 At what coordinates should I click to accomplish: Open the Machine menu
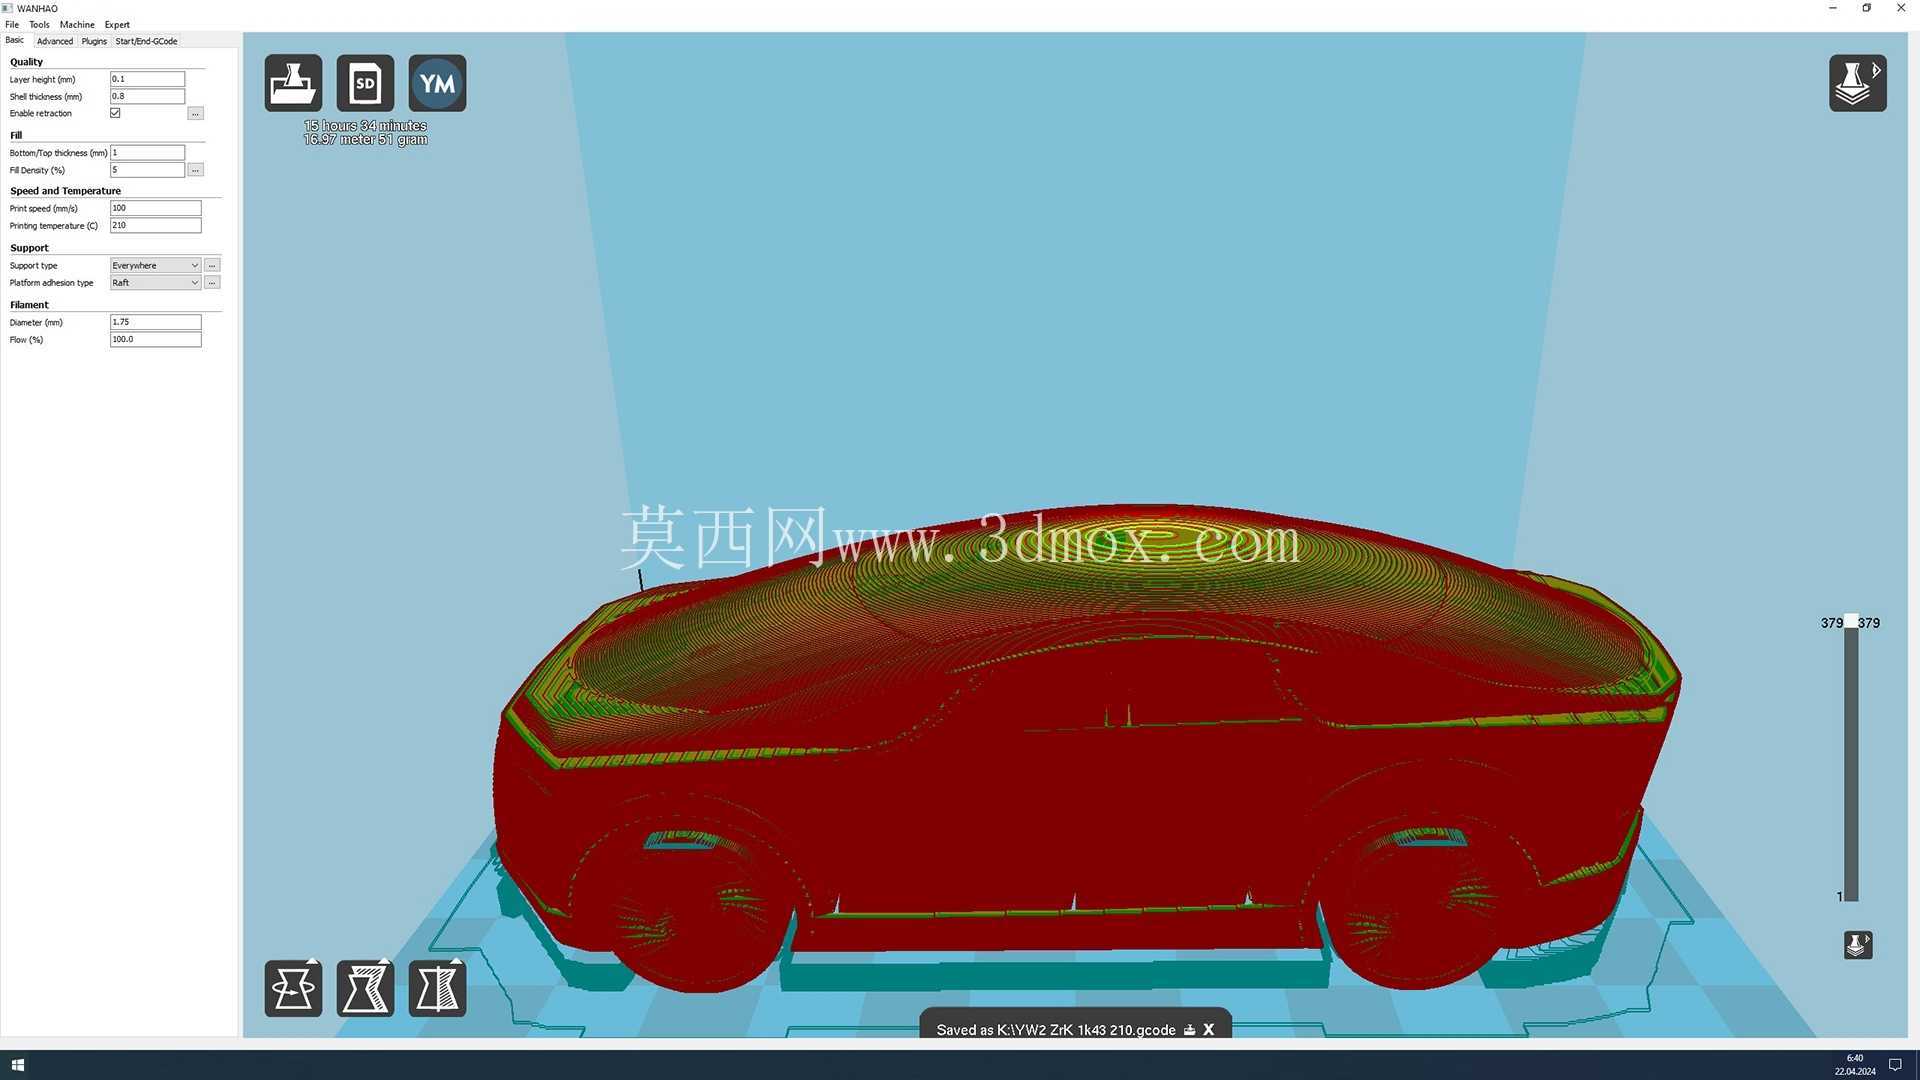77,25
